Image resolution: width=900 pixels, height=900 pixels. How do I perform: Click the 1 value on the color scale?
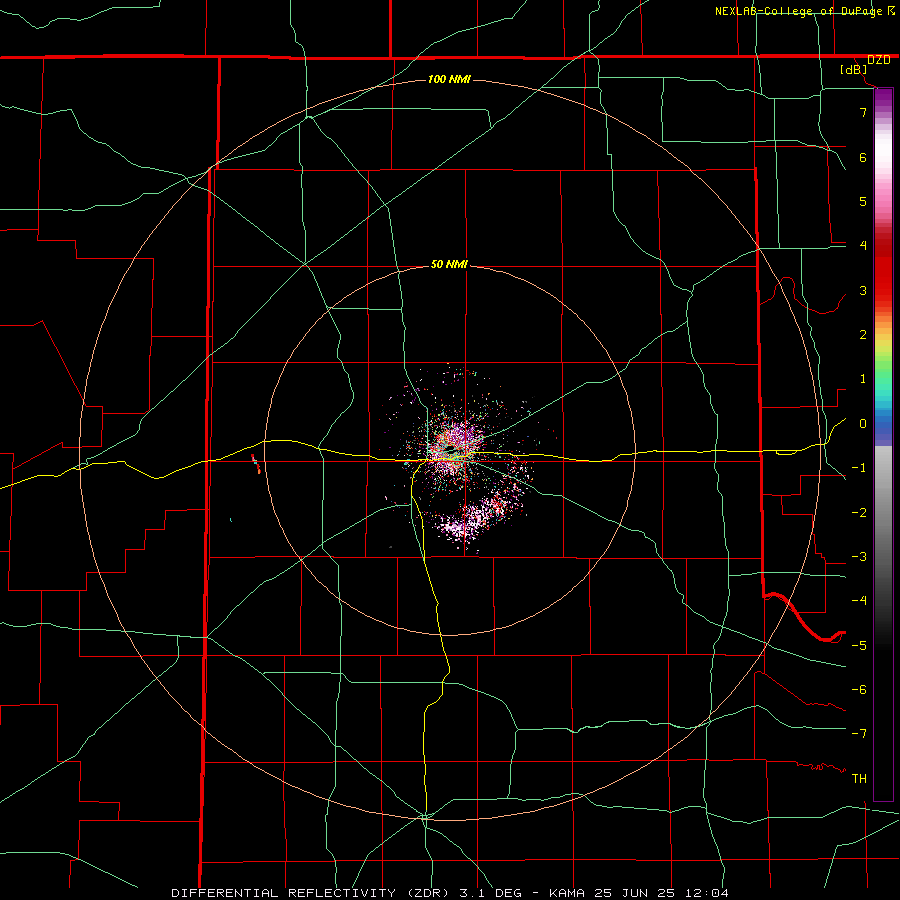[x=863, y=379]
